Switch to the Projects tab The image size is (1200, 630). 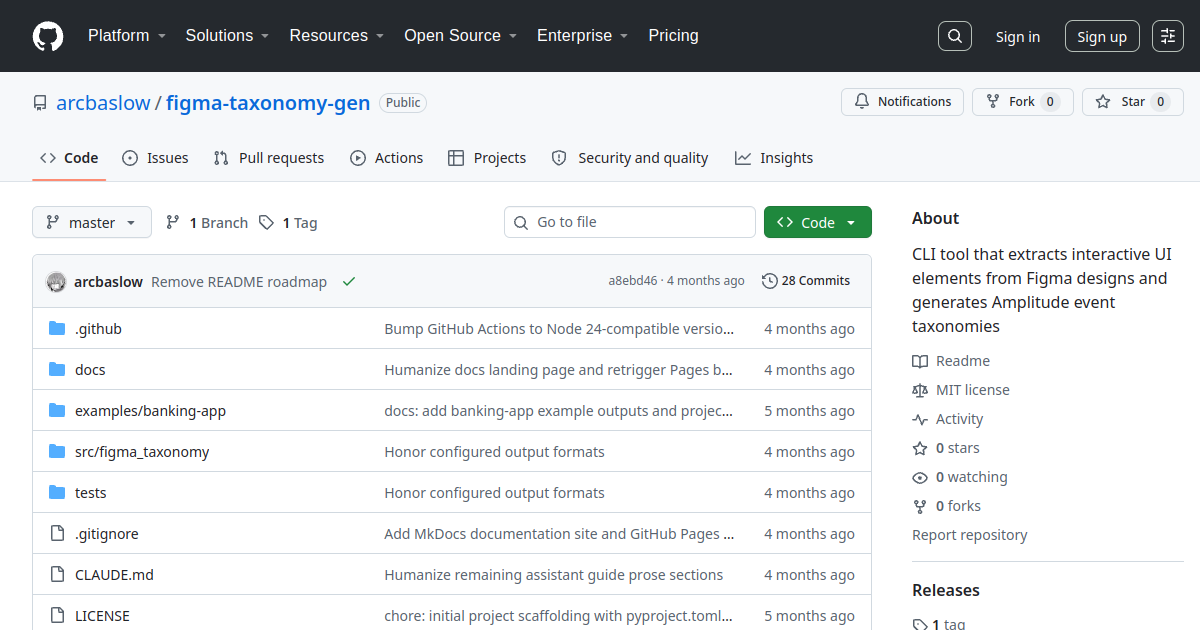tap(487, 158)
